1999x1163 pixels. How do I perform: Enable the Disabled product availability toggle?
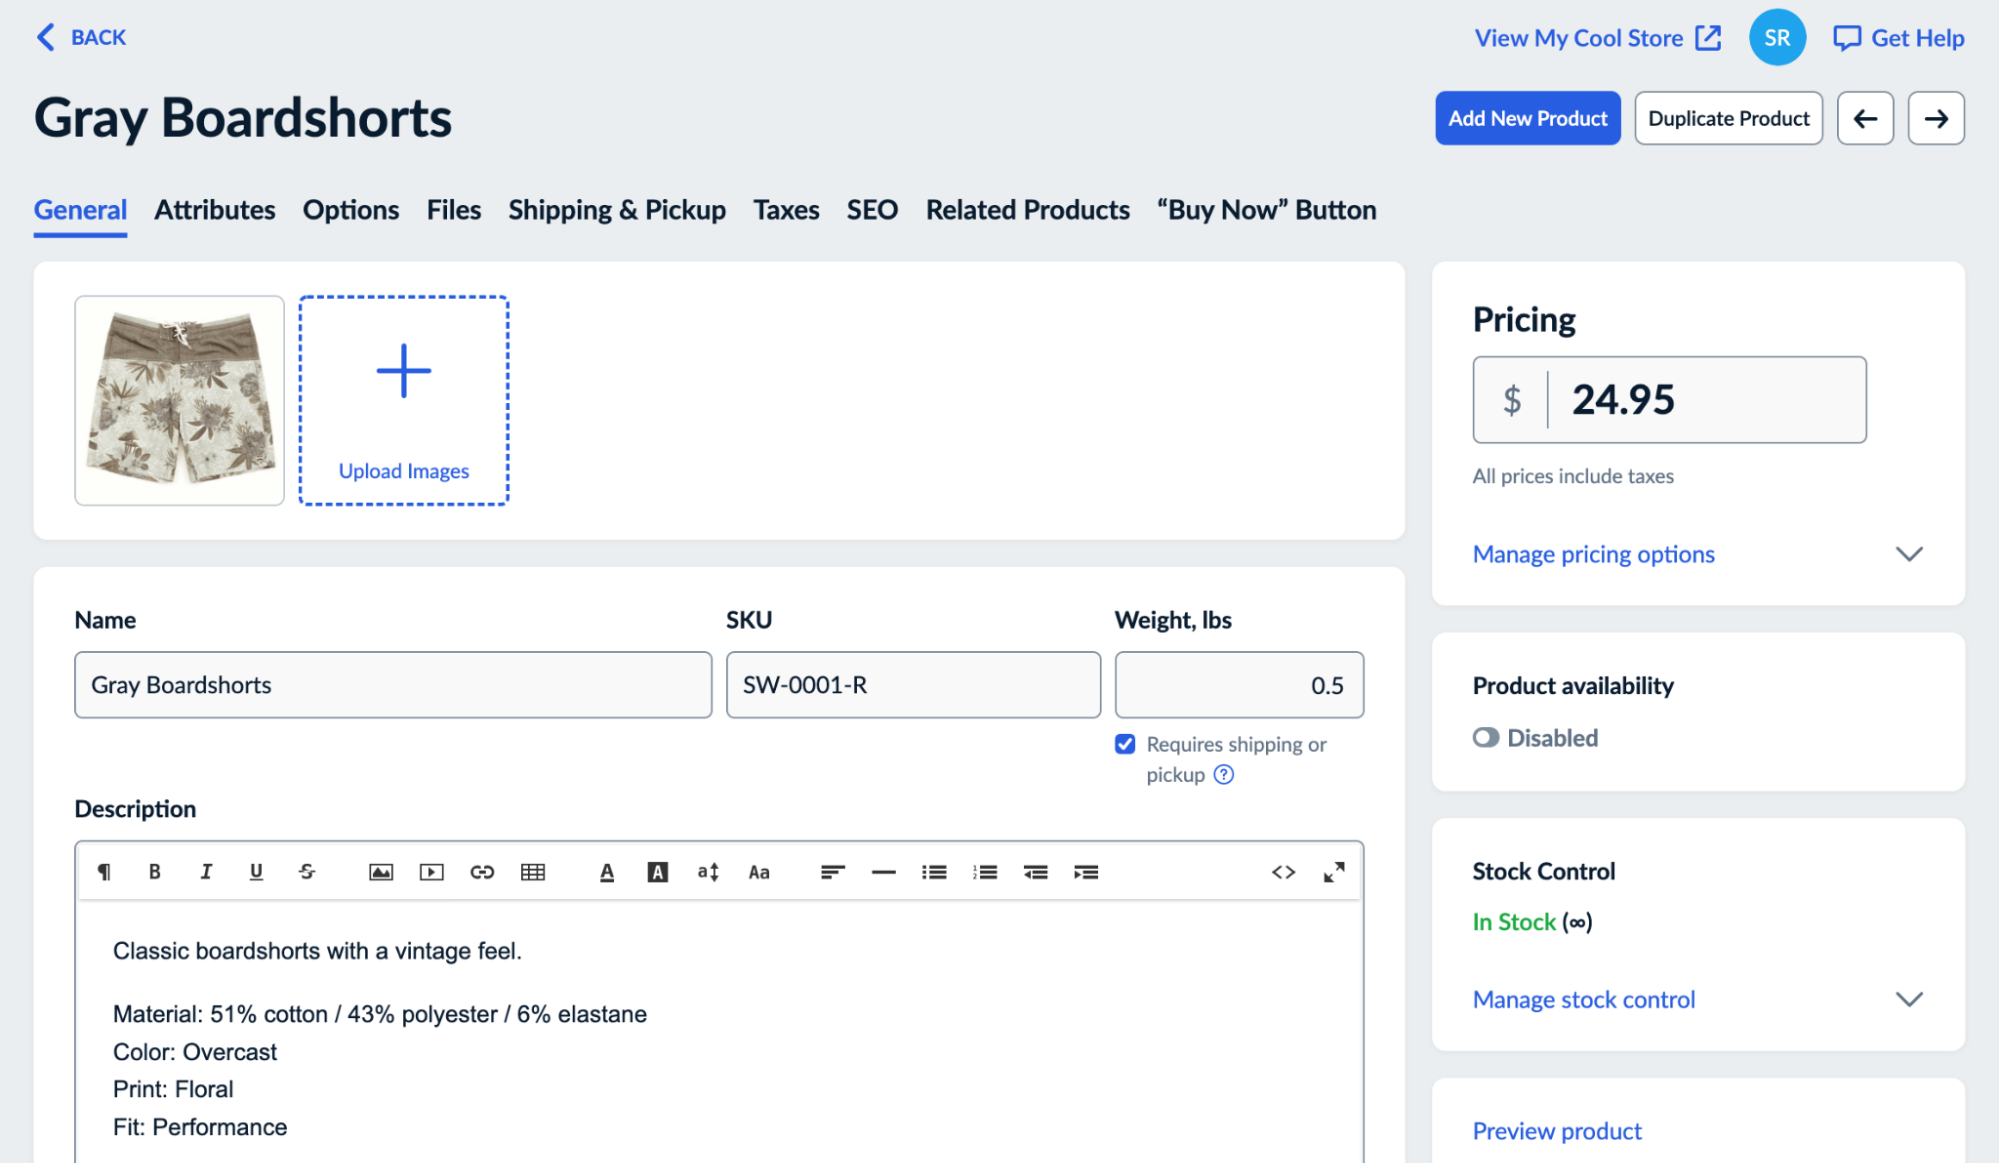[x=1484, y=737]
